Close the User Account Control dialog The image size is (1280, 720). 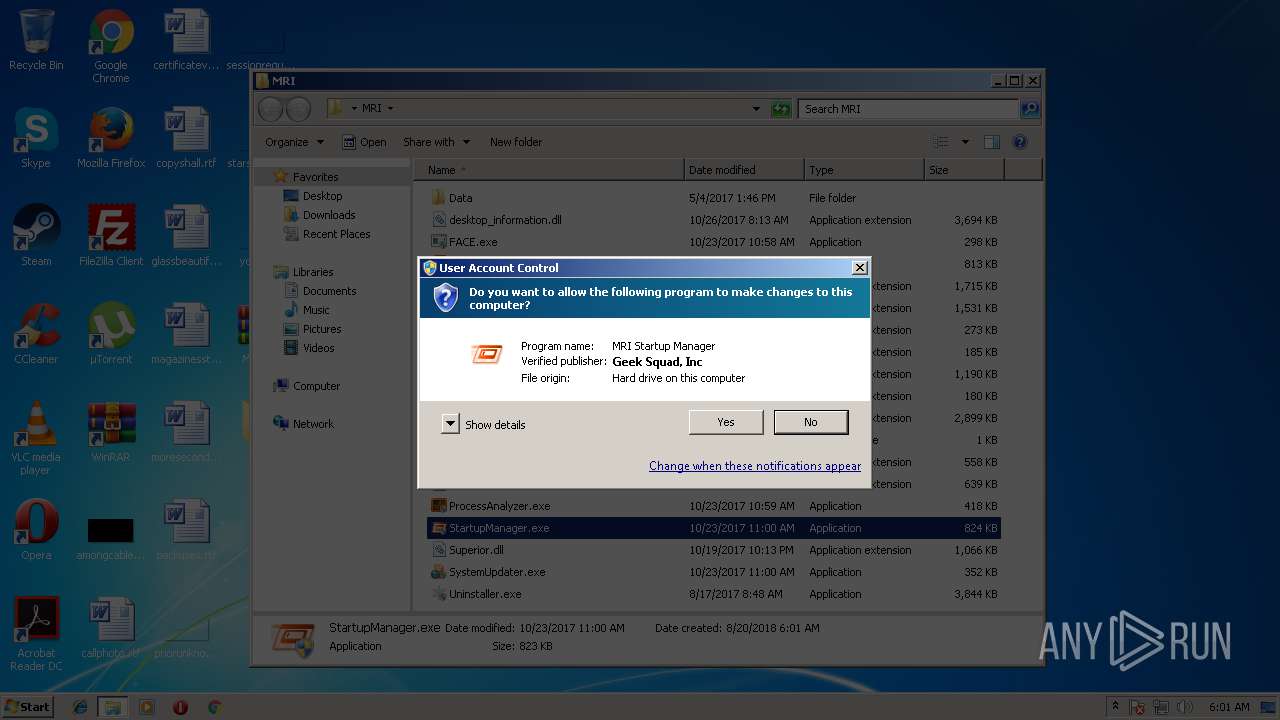[859, 267]
